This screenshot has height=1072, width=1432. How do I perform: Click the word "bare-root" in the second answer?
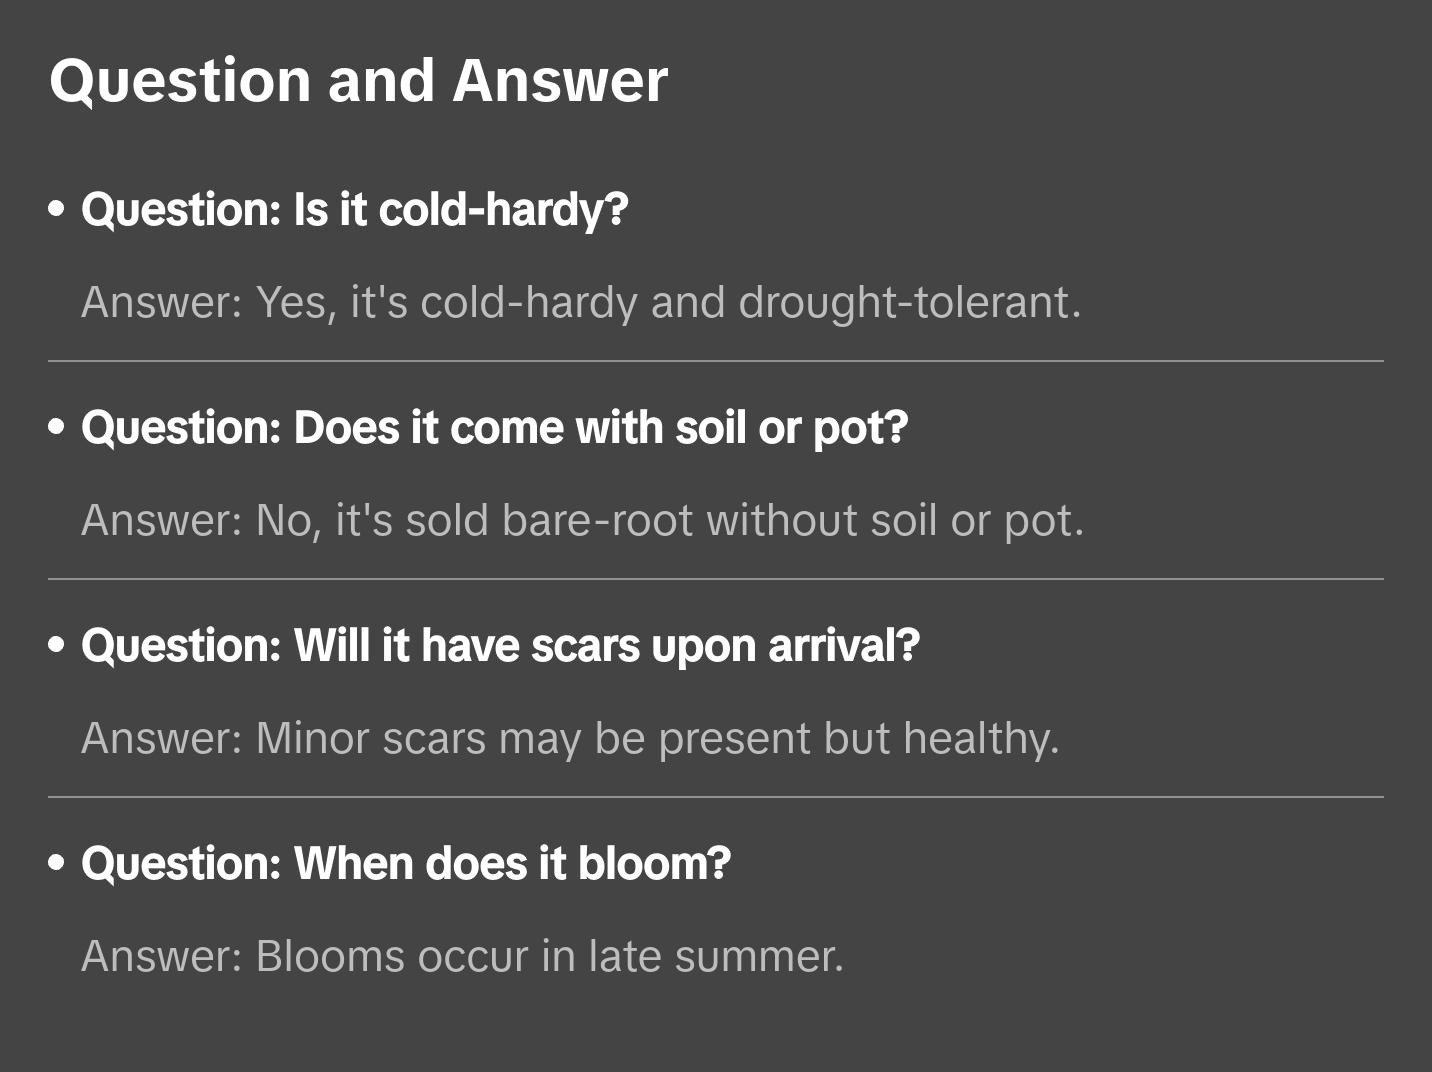pyautogui.click(x=597, y=521)
